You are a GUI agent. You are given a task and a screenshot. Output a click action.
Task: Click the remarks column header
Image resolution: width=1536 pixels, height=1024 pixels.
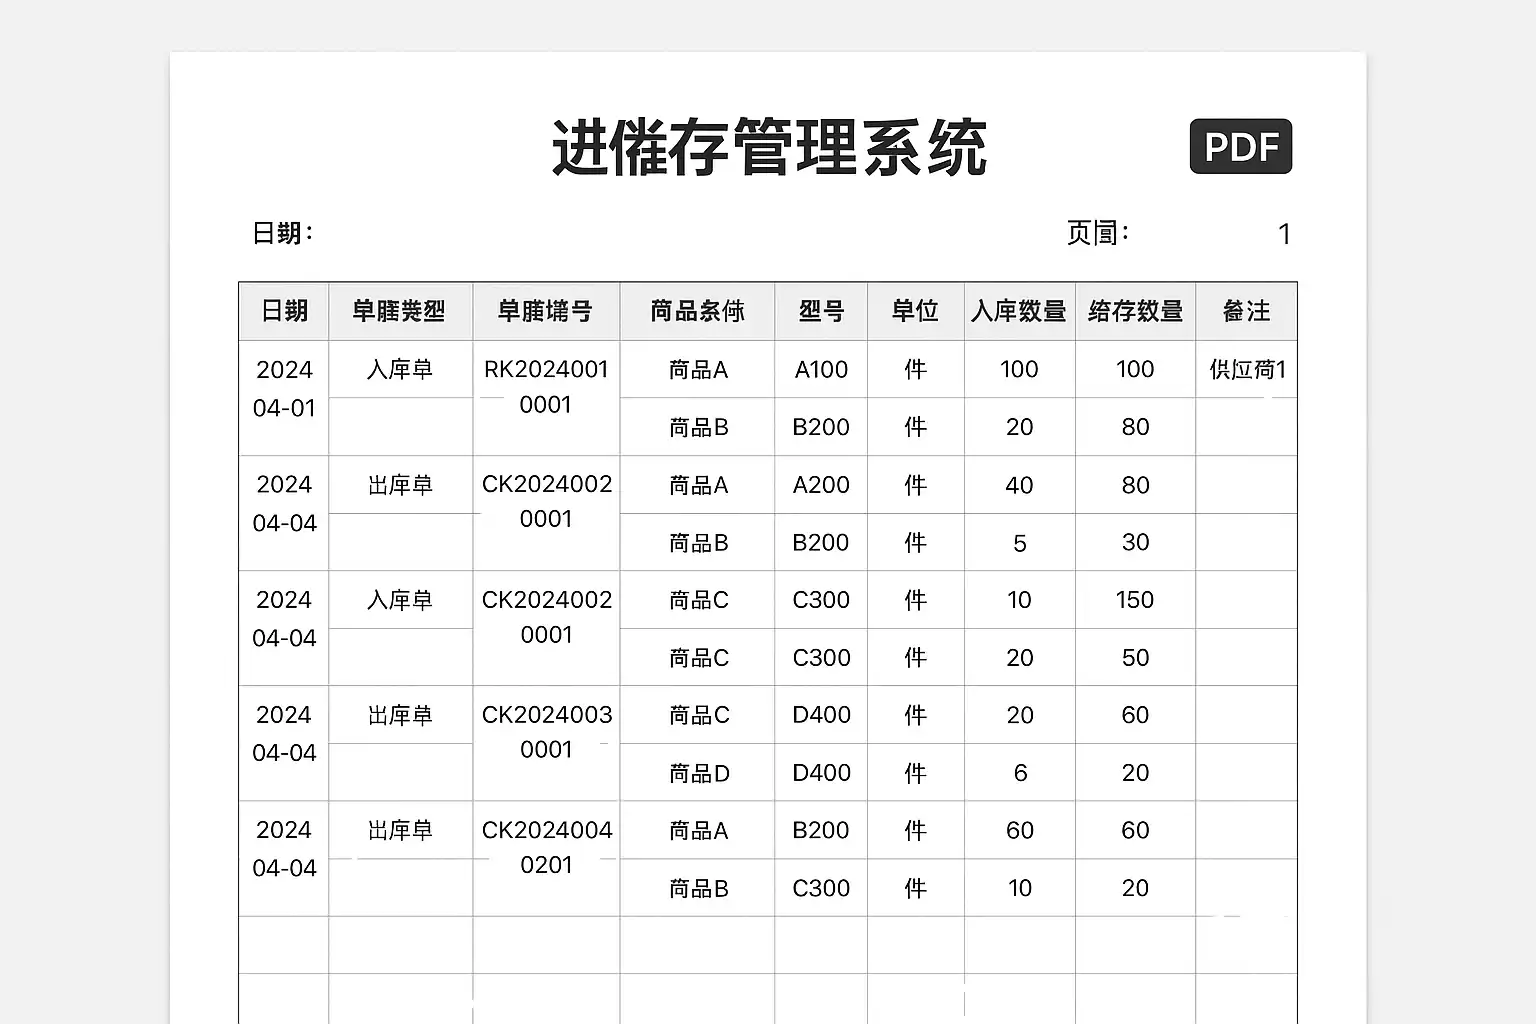[1246, 311]
